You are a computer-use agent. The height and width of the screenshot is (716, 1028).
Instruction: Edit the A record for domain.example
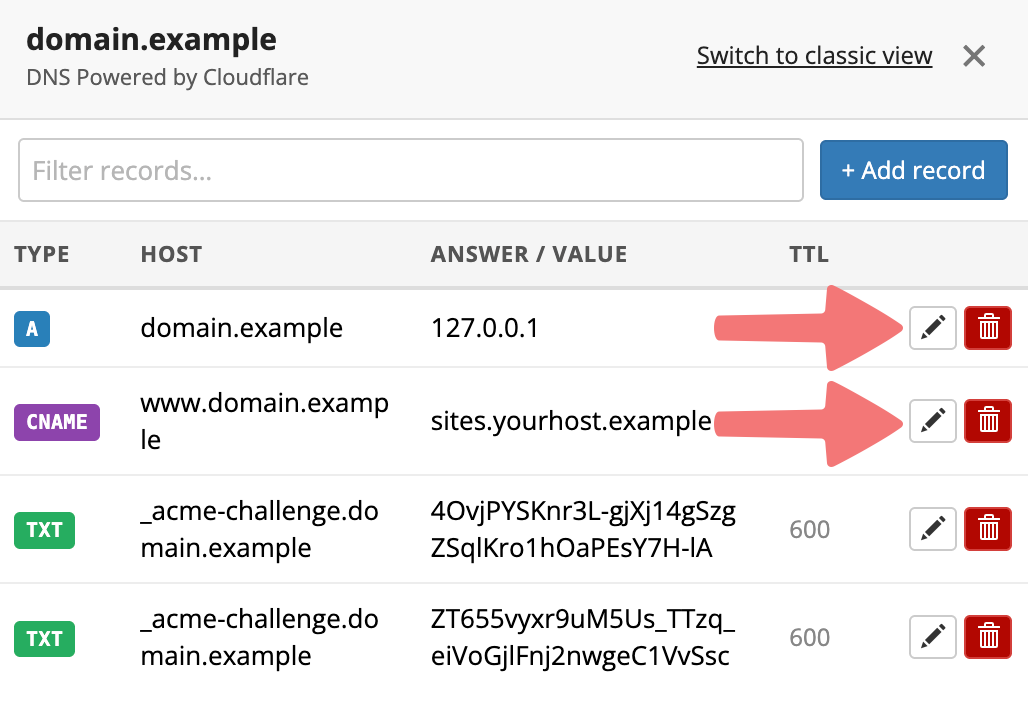pyautogui.click(x=932, y=328)
